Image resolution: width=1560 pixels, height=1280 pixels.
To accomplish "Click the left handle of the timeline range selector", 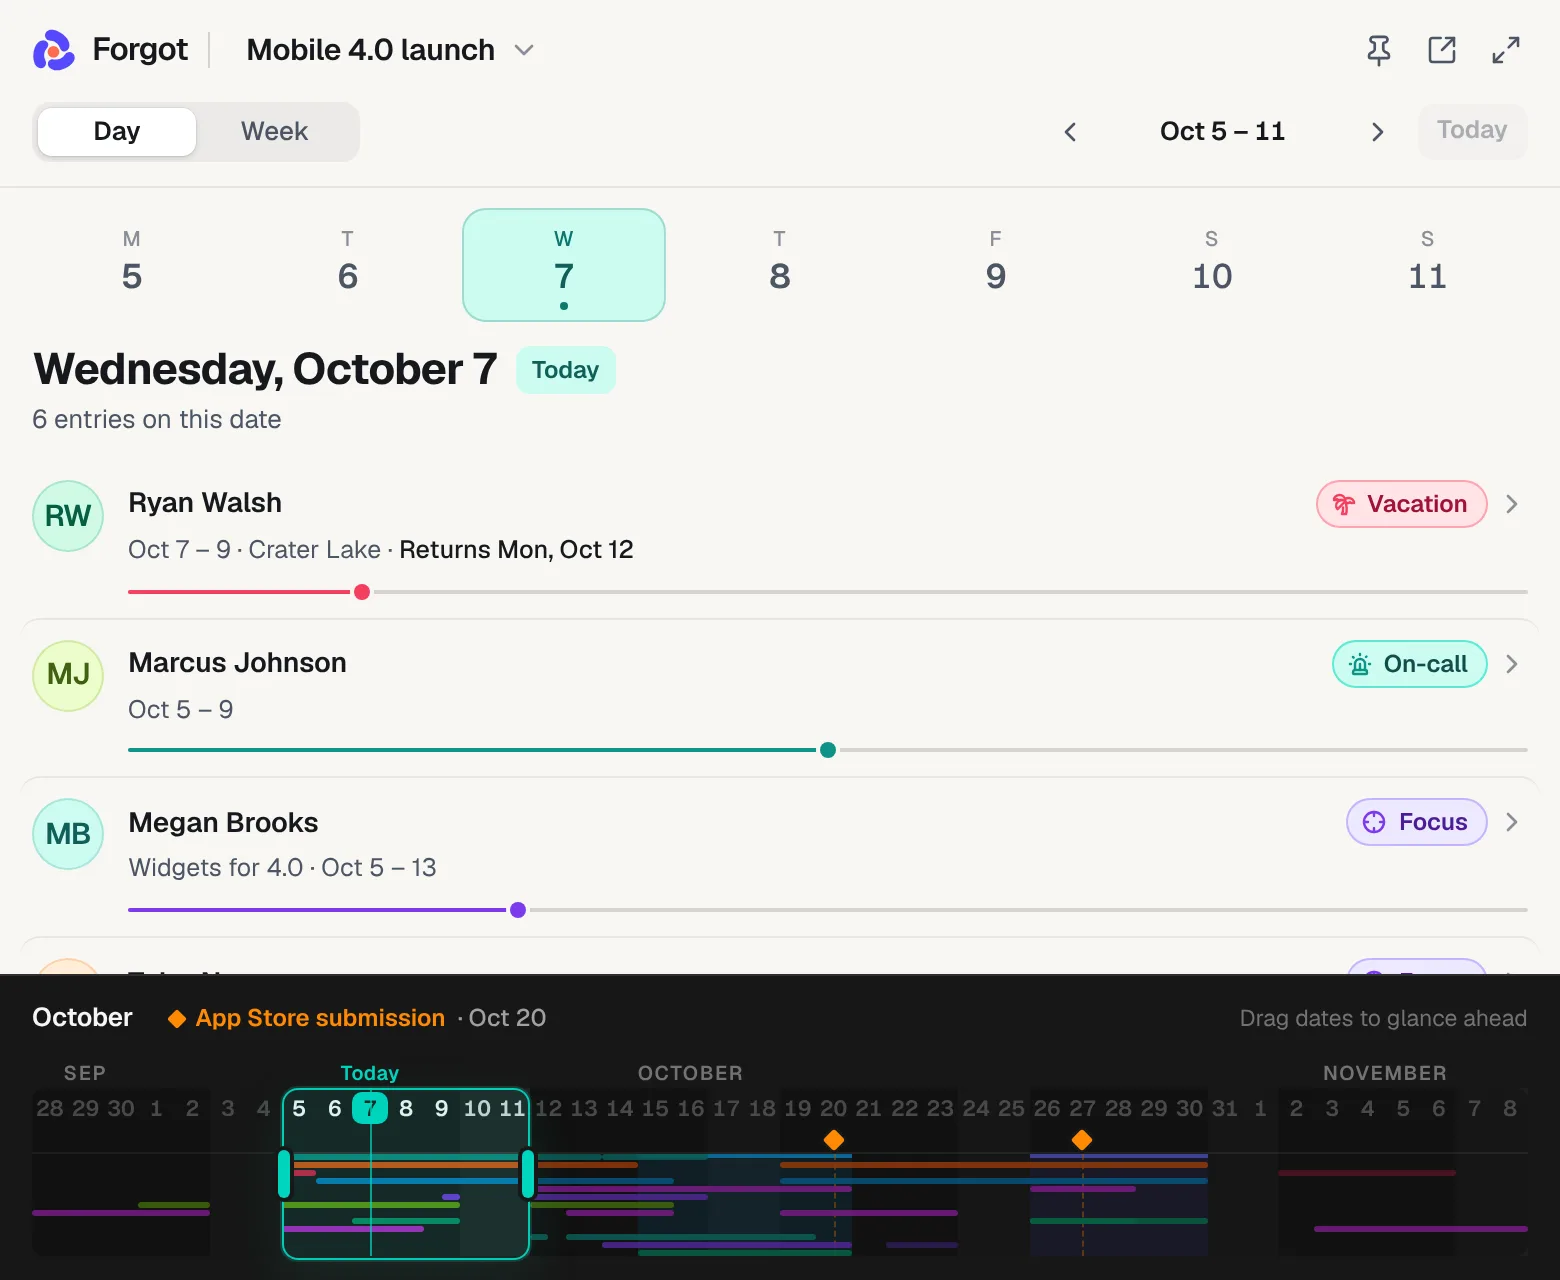I will coord(284,1174).
